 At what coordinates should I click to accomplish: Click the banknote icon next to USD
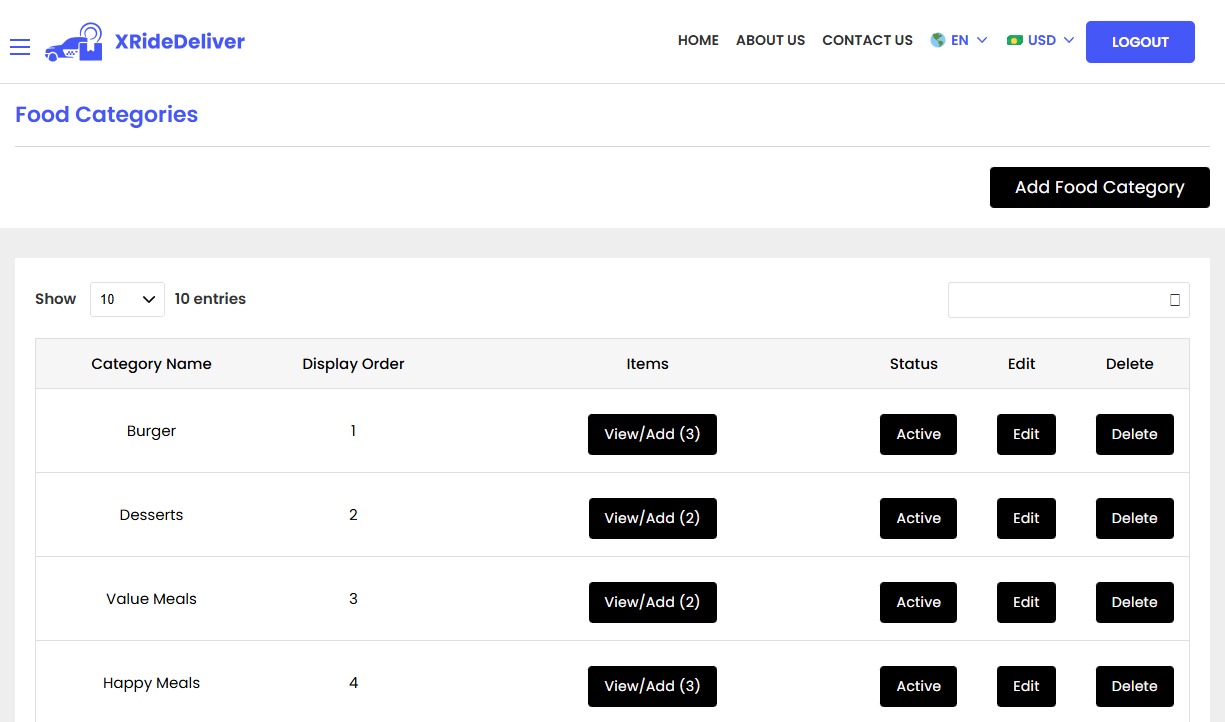pyautogui.click(x=1015, y=40)
